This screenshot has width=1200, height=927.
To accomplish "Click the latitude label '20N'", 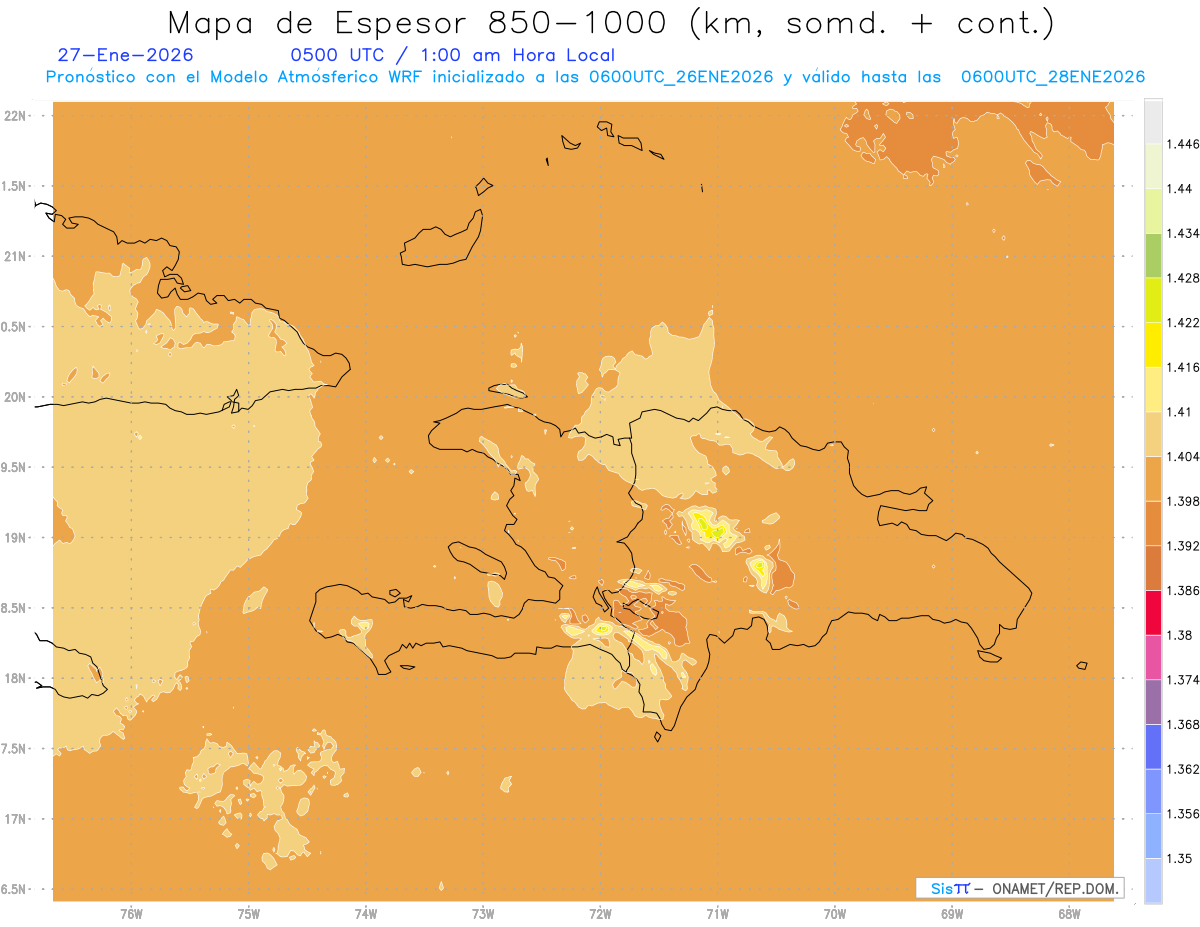I will click(x=15, y=397).
